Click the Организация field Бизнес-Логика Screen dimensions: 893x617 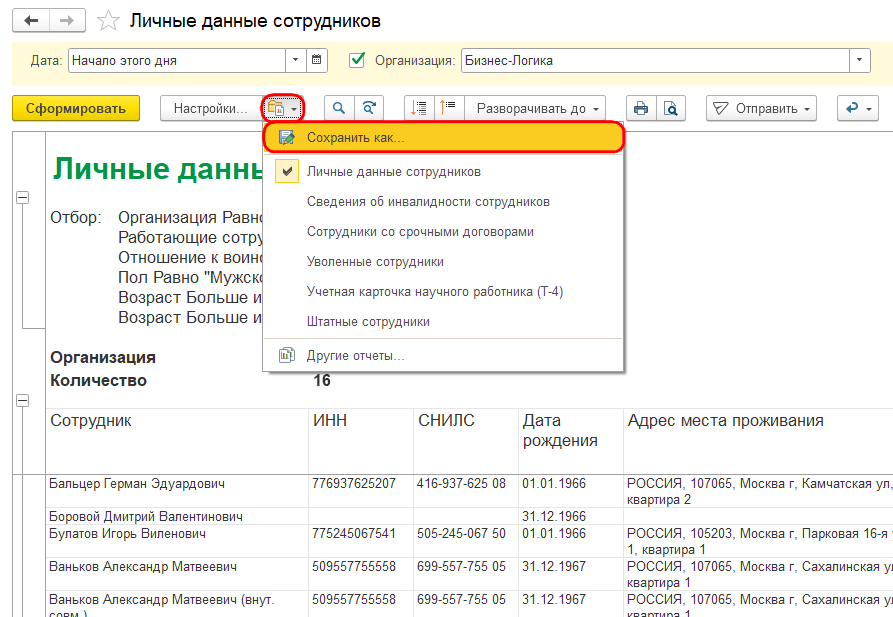click(655, 60)
